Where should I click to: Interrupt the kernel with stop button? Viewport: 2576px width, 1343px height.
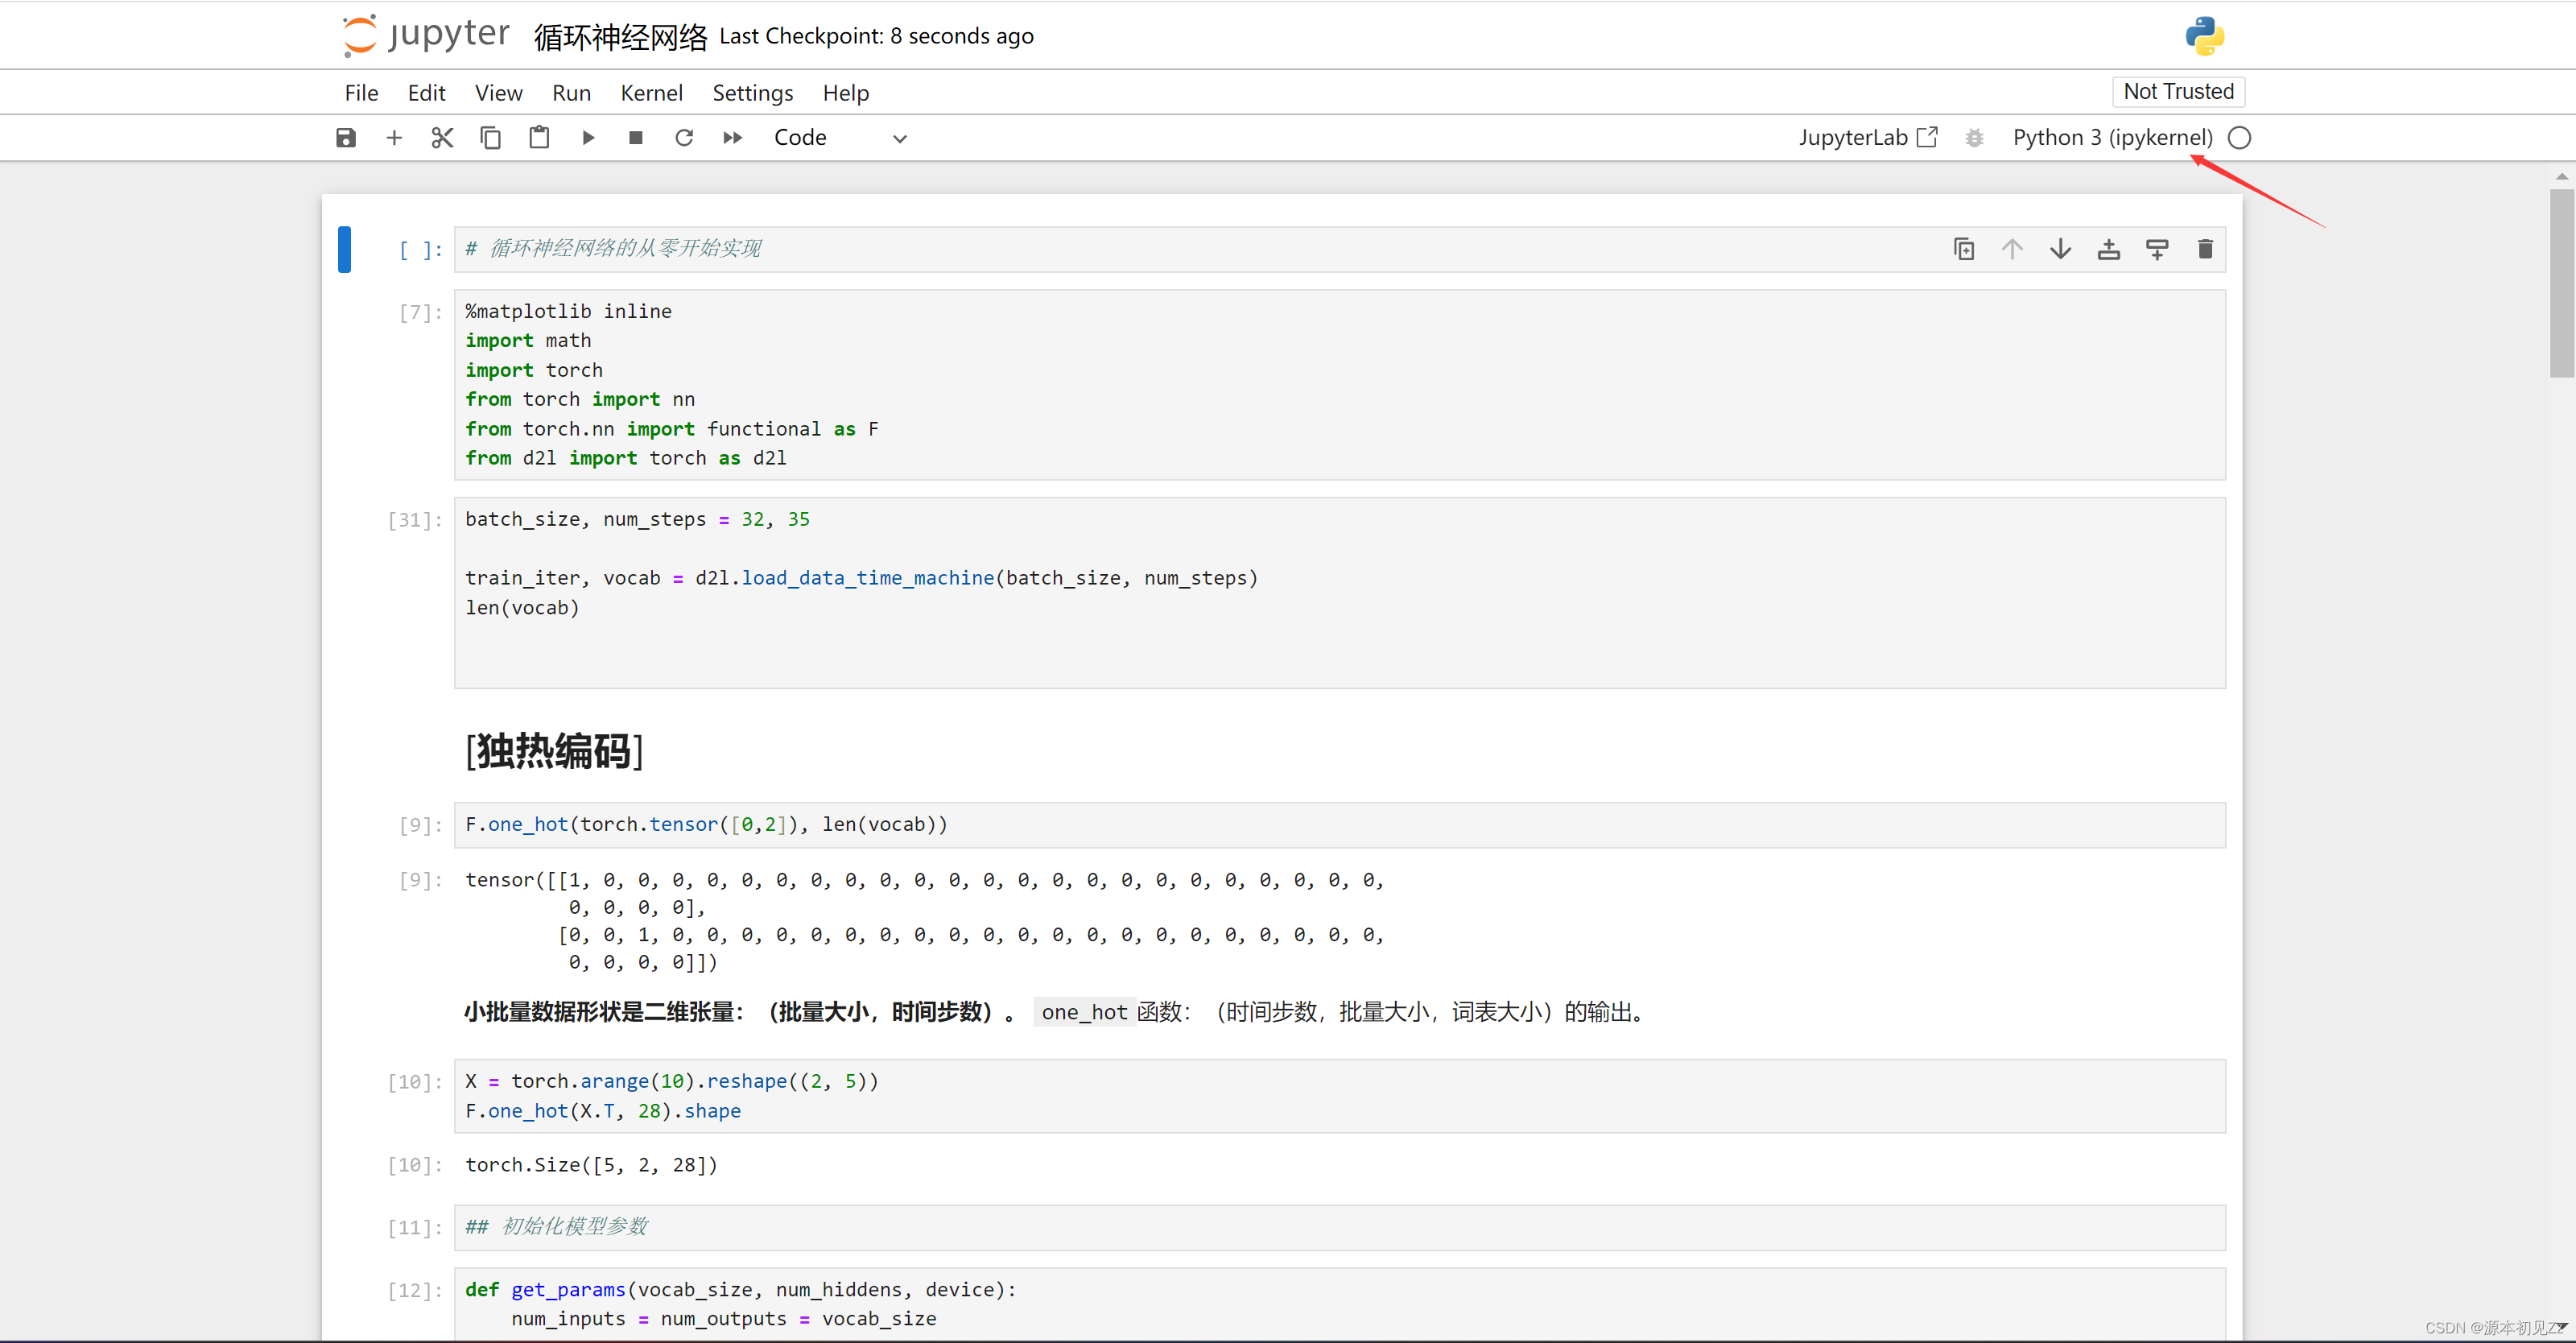point(635,138)
